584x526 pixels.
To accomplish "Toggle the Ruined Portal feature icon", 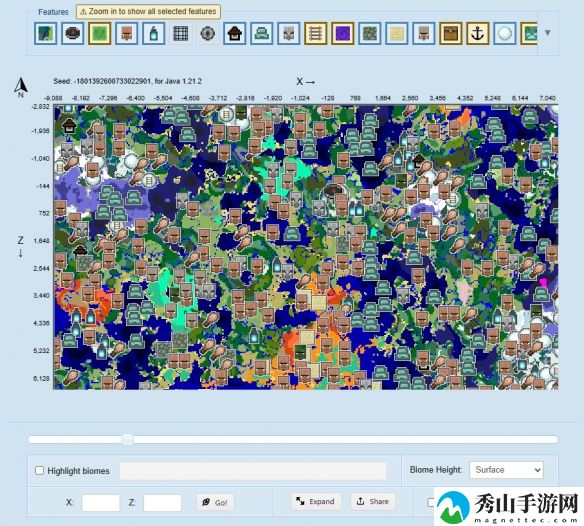I will pos(73,34).
